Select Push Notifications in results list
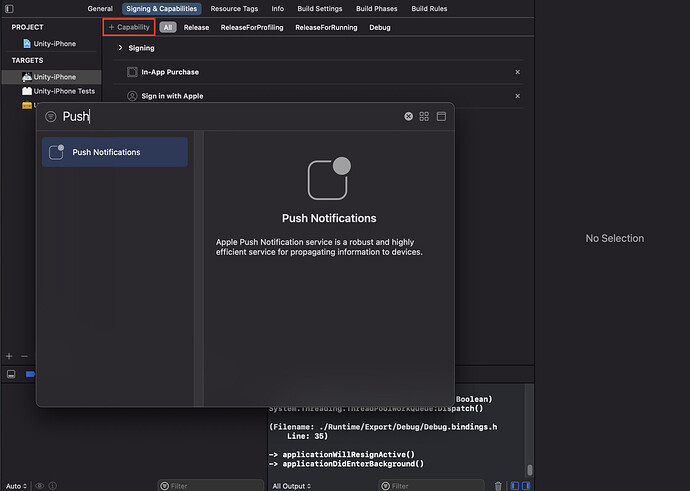This screenshot has height=491, width=690. pos(115,152)
